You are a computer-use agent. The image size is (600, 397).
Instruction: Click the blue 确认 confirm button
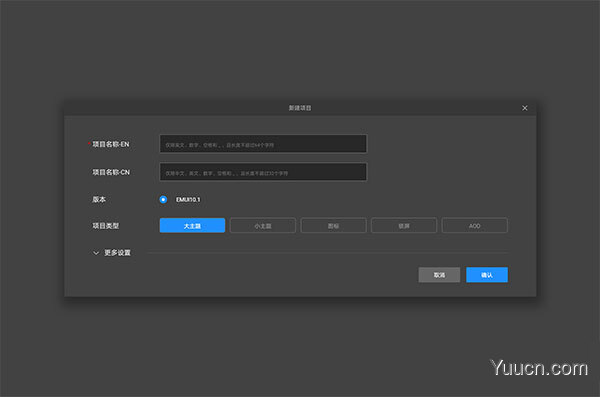click(487, 275)
